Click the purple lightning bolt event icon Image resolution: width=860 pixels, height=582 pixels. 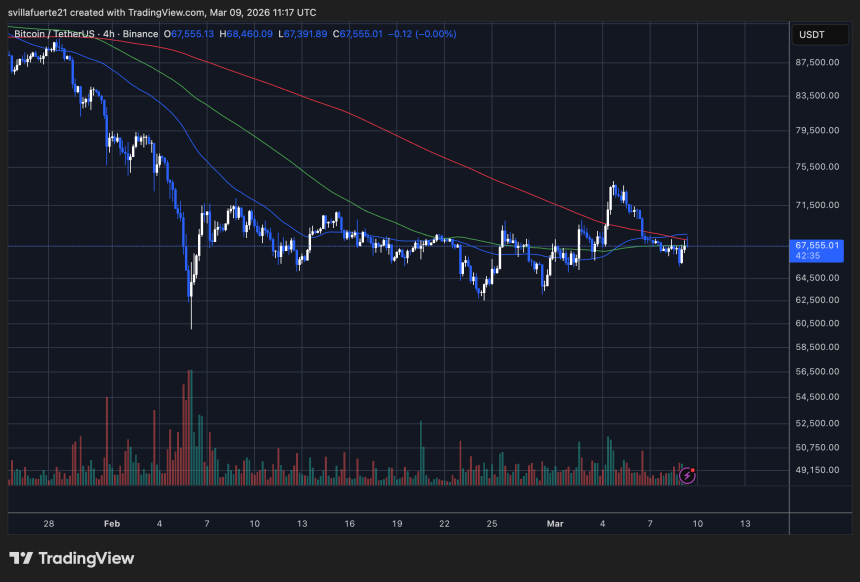[688, 475]
